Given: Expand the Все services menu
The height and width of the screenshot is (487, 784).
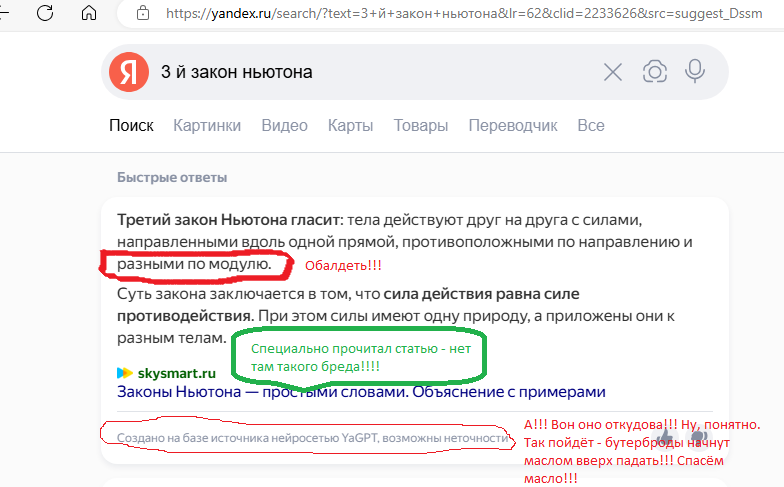Looking at the screenshot, I should (x=591, y=126).
